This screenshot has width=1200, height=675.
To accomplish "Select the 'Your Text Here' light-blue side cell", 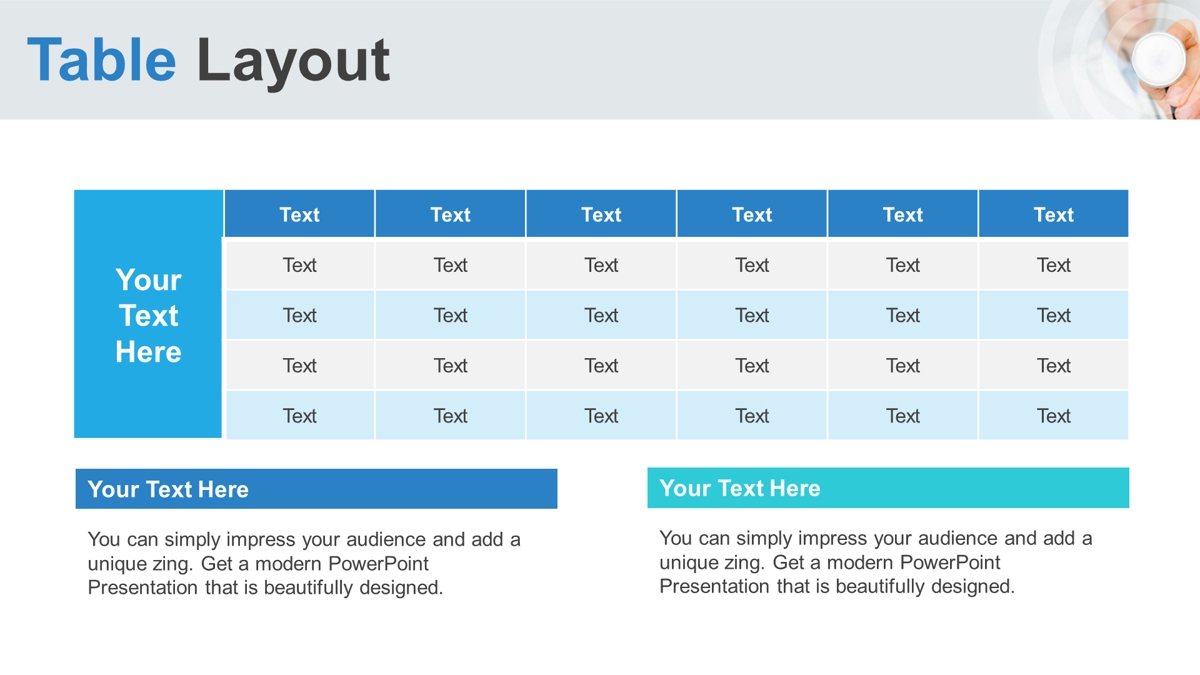I will coord(148,314).
